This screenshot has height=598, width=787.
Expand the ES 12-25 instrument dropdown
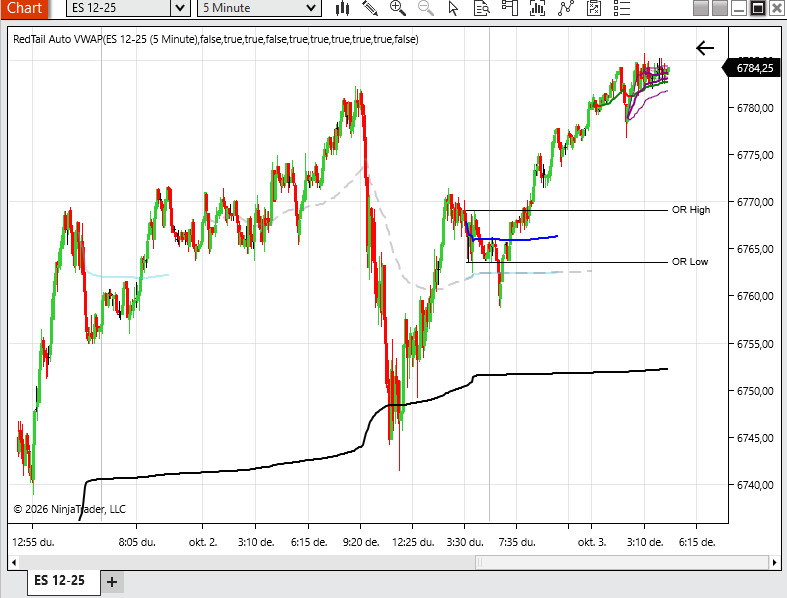(179, 8)
